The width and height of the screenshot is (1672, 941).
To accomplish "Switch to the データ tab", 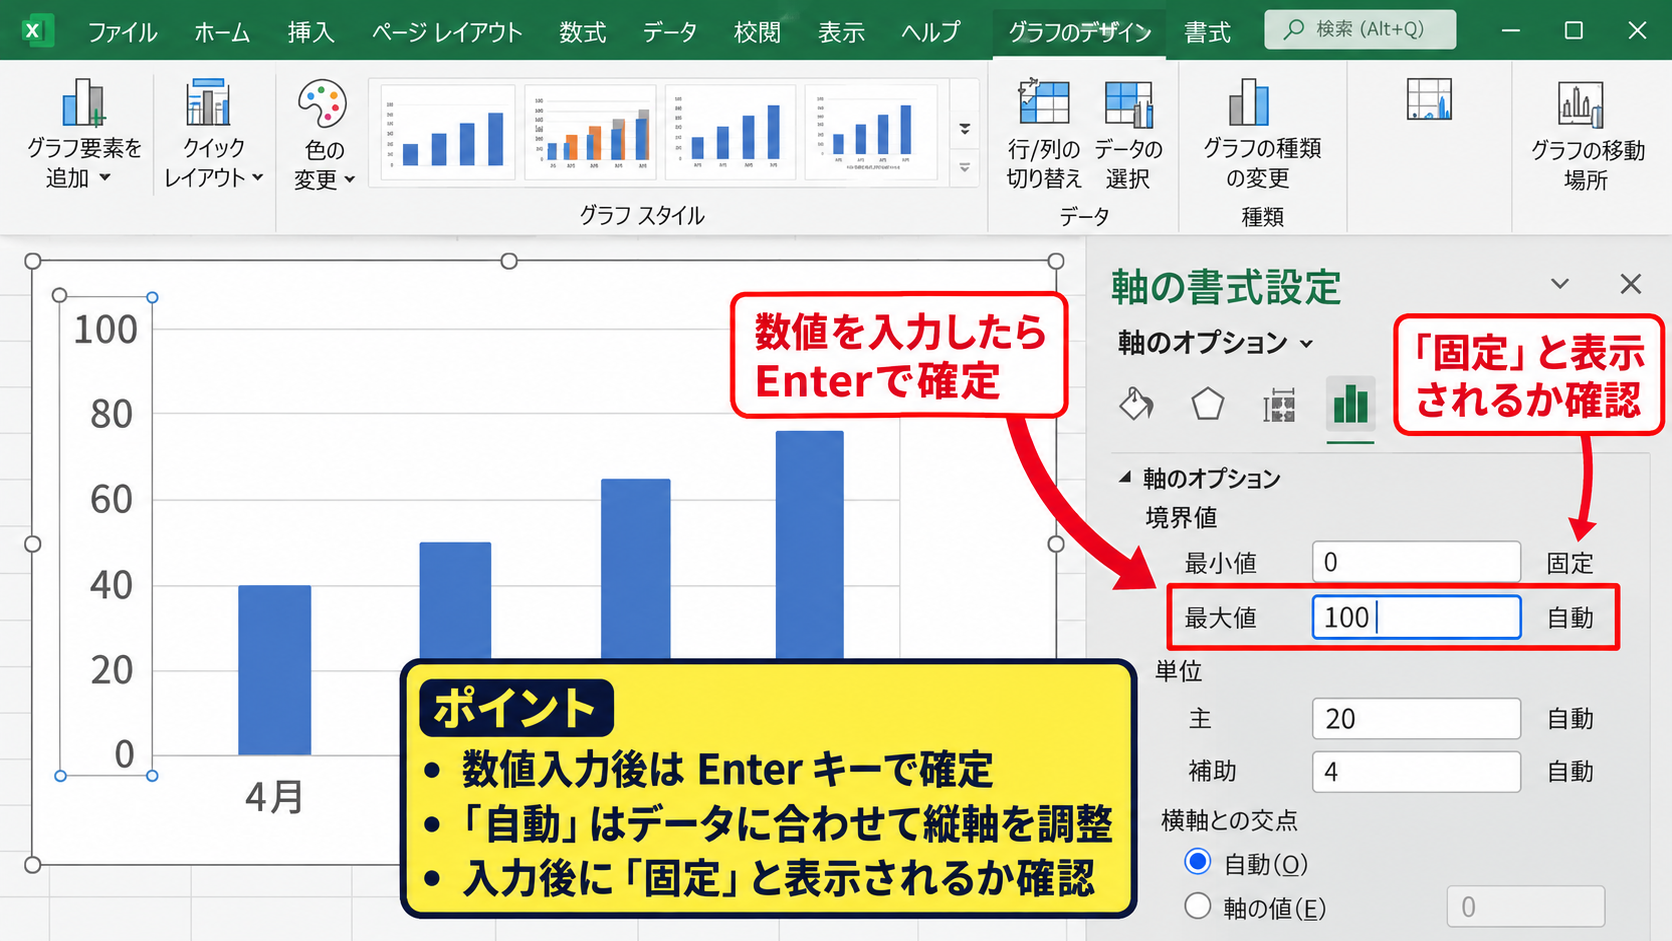I will point(669,32).
